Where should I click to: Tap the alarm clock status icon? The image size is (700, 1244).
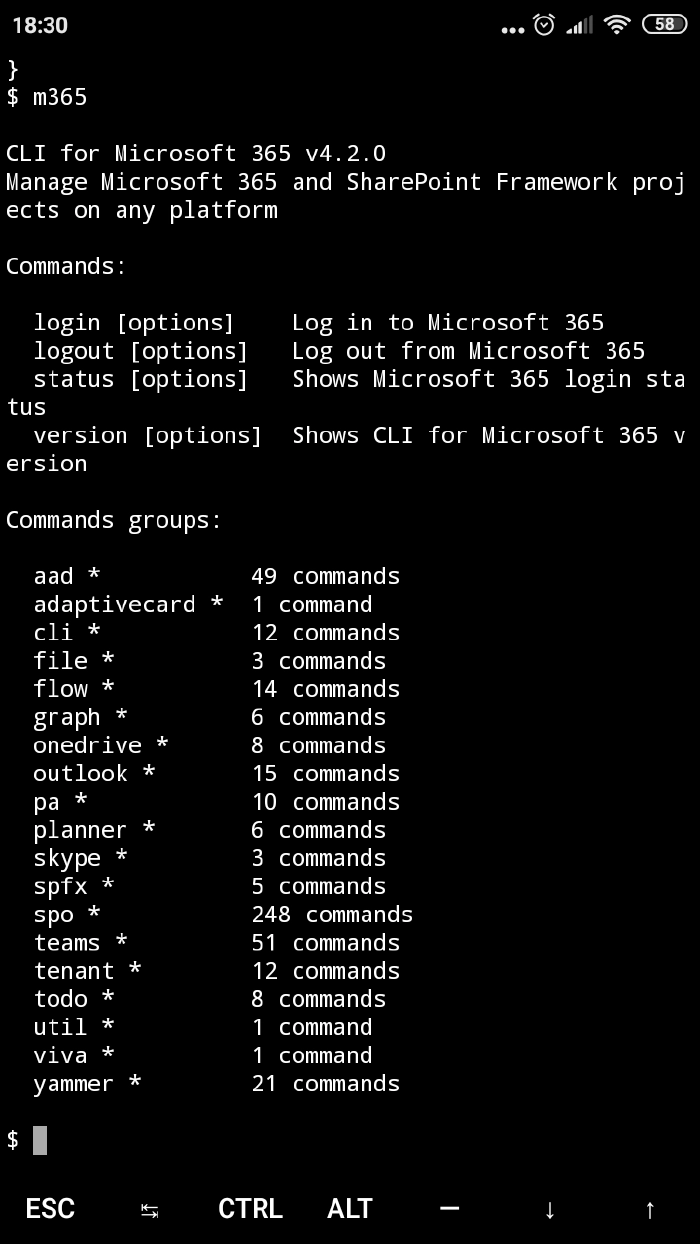click(x=544, y=26)
